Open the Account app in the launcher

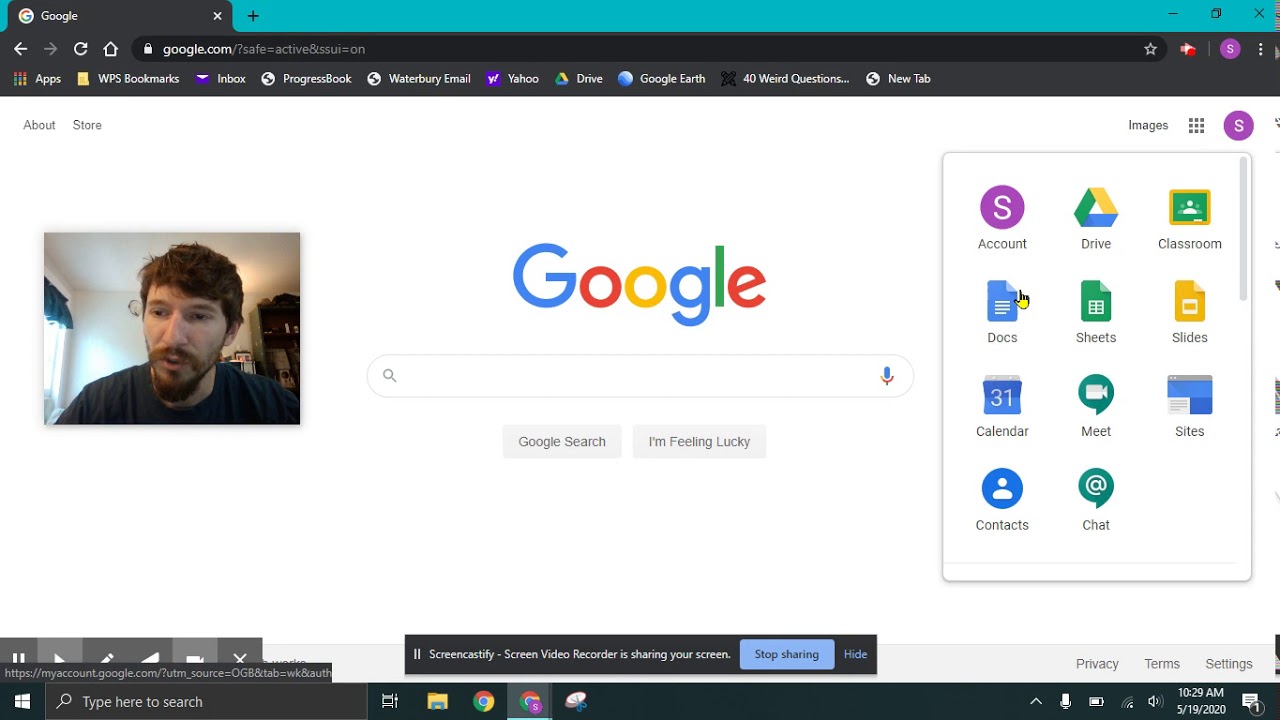click(x=1002, y=218)
